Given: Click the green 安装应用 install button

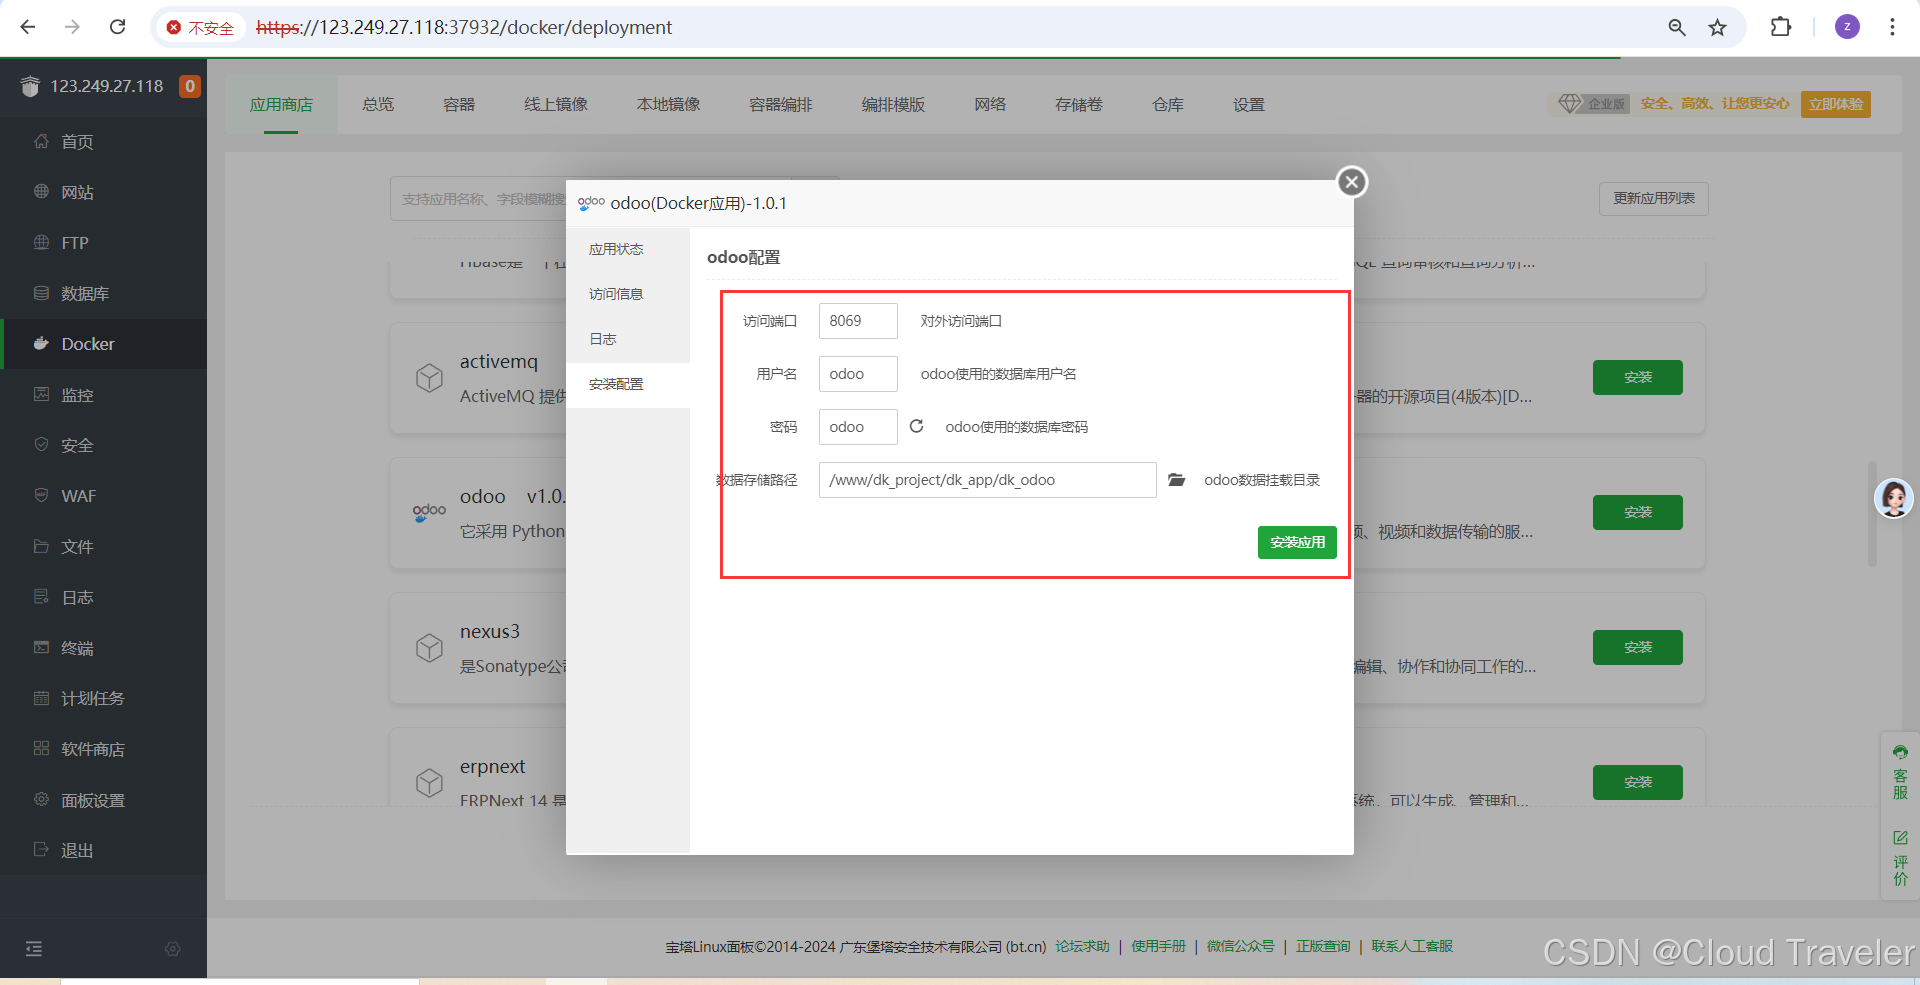Looking at the screenshot, I should tap(1297, 542).
